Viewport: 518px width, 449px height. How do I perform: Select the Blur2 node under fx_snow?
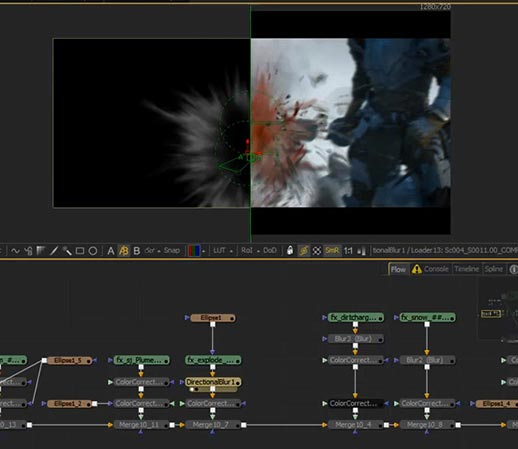point(427,360)
